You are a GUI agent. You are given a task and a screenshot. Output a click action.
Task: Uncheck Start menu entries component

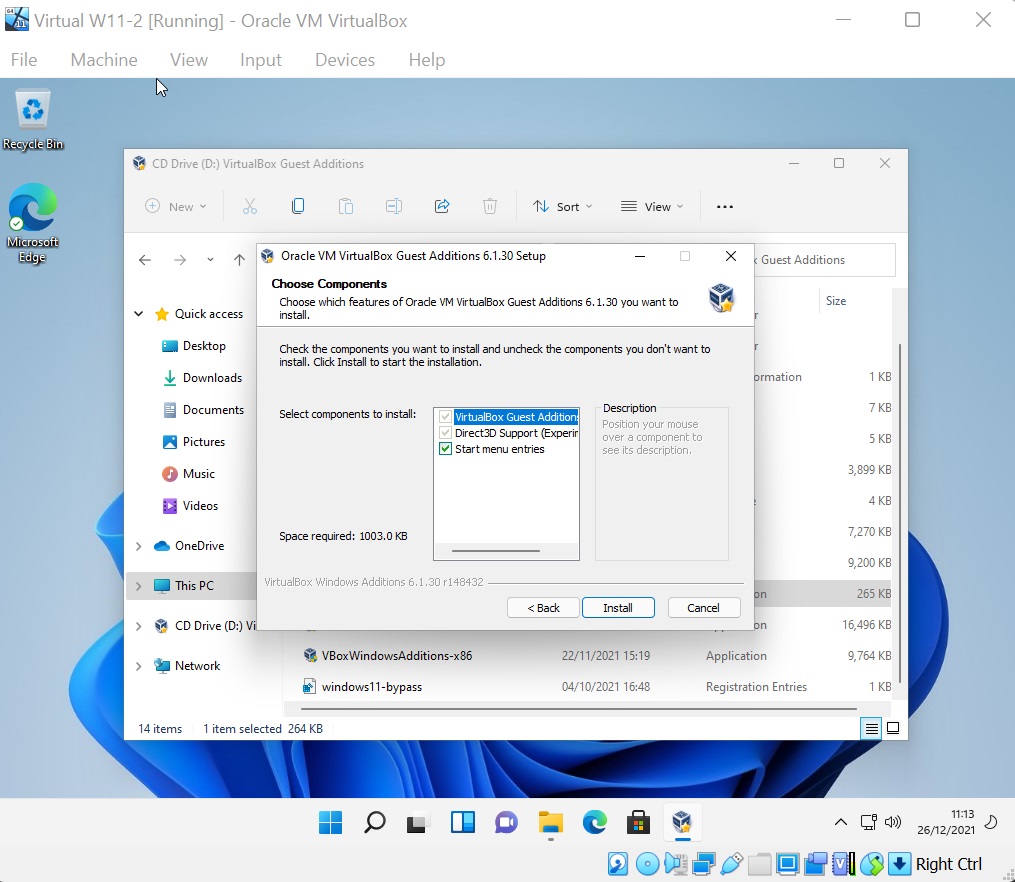click(x=445, y=449)
